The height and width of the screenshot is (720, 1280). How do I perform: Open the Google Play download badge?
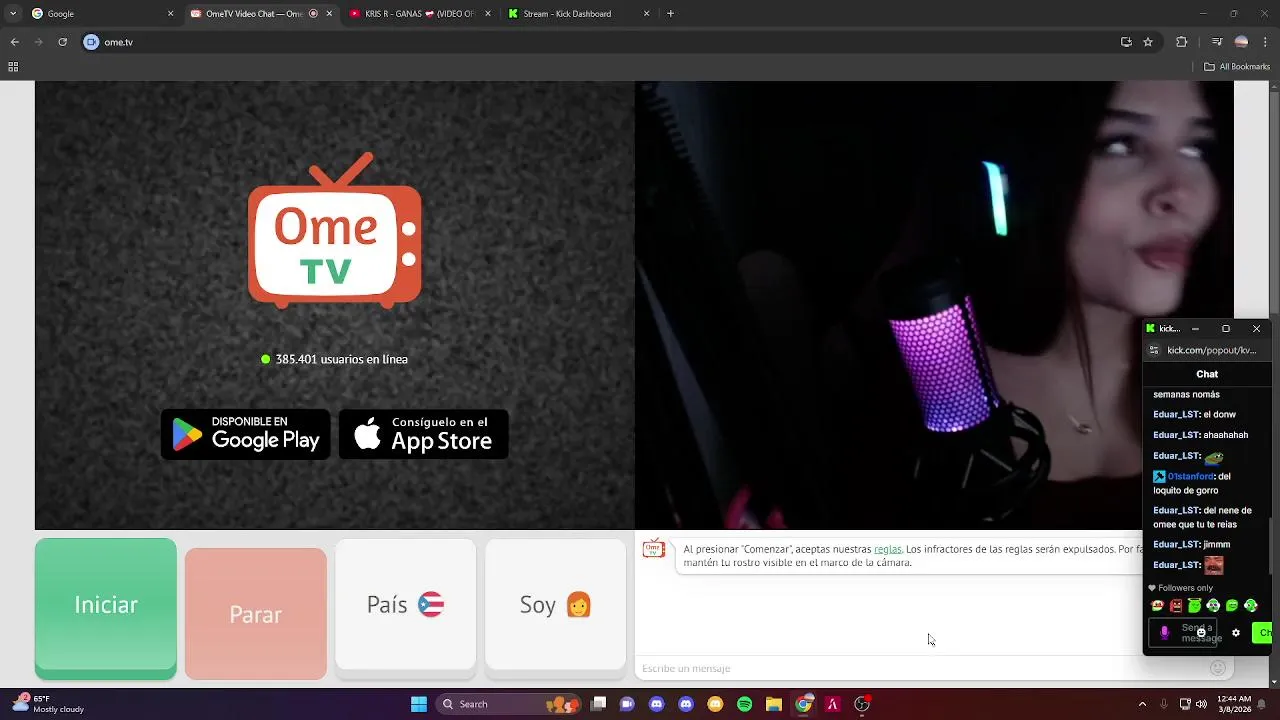coord(246,434)
